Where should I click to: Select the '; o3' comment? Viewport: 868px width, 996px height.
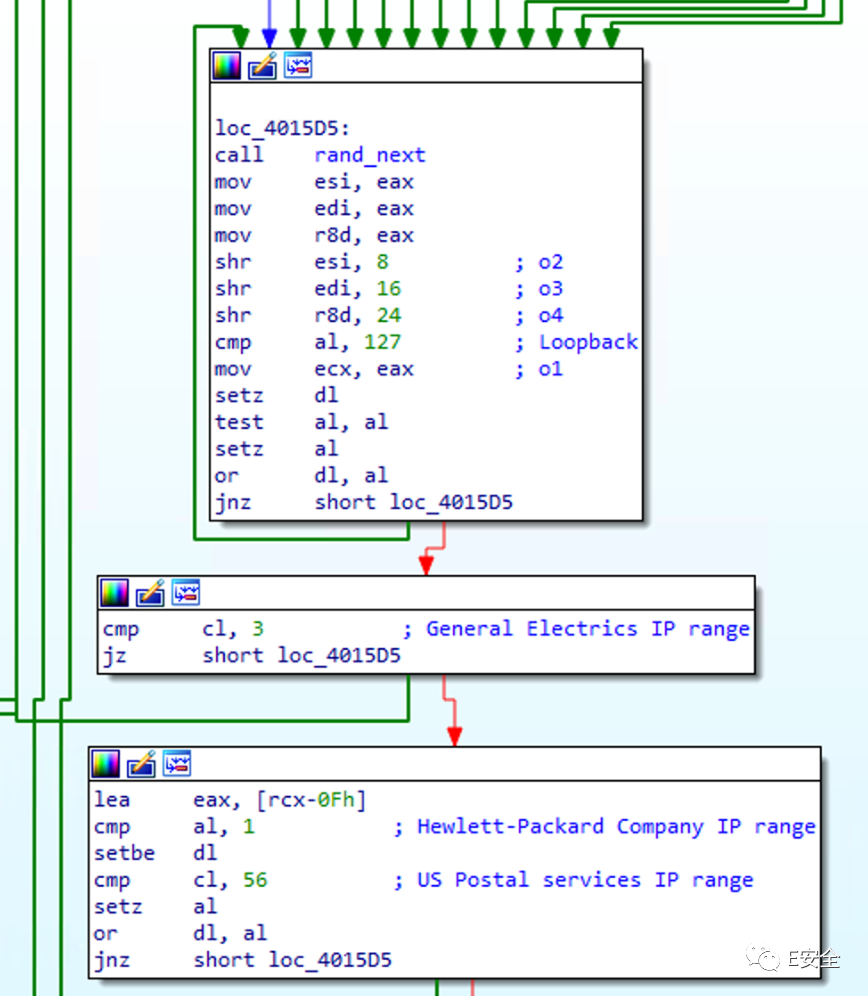point(539,288)
